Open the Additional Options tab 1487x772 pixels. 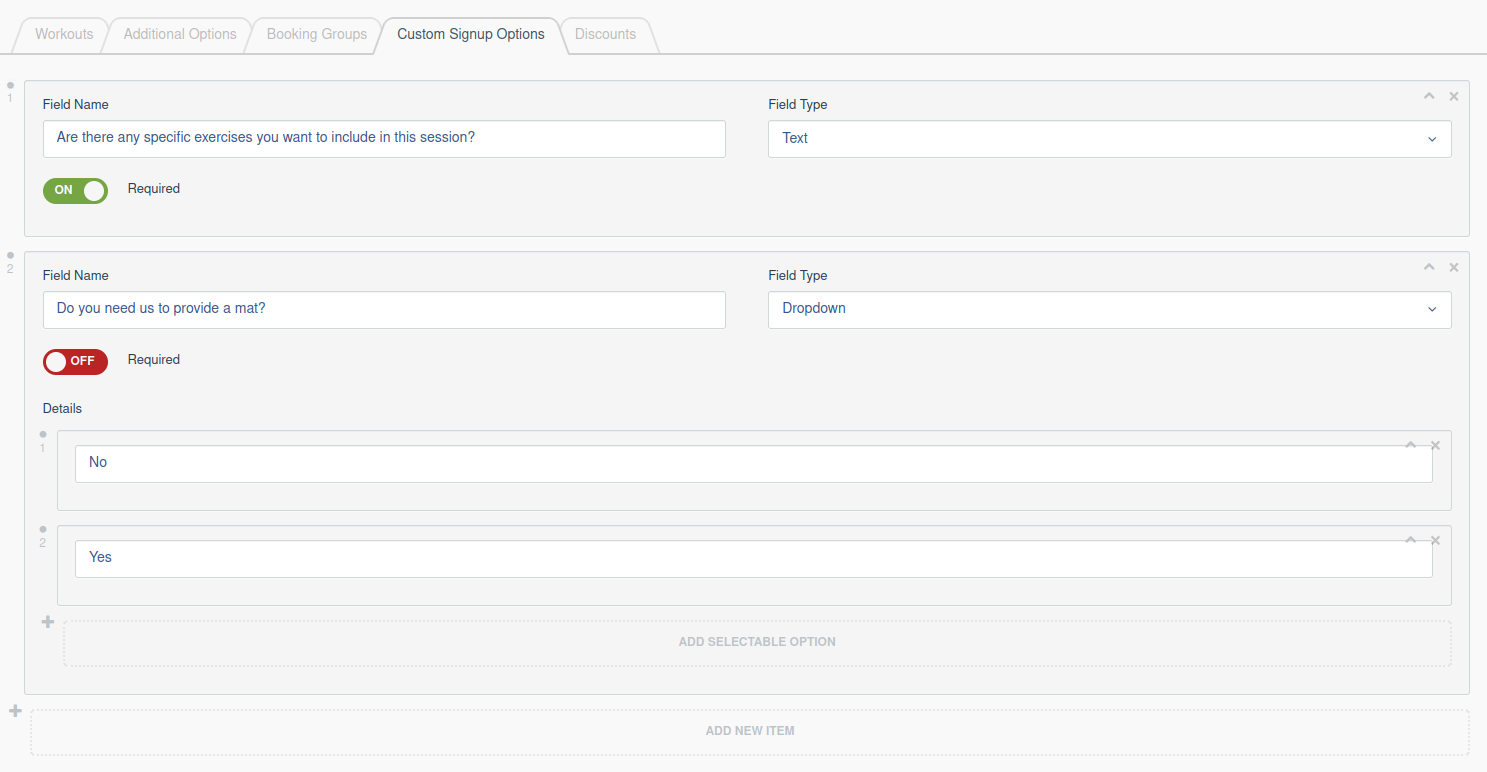click(180, 34)
